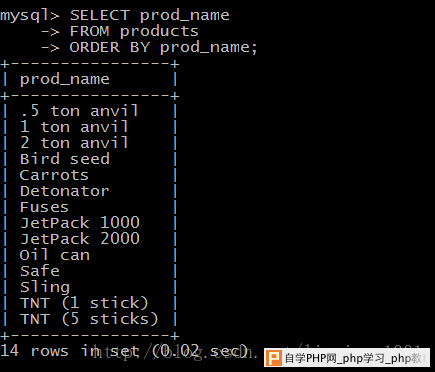Click the '14 rows in set' status line

[x=124, y=351]
